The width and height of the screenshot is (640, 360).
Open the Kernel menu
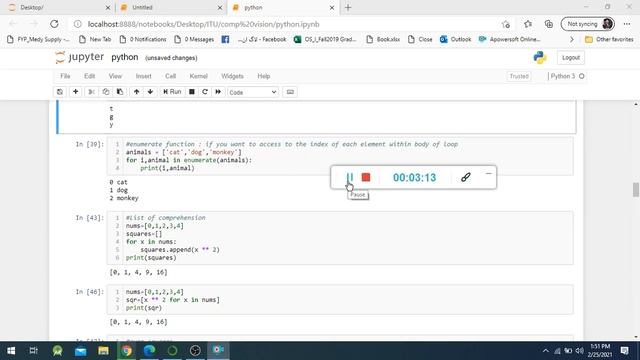coord(198,76)
